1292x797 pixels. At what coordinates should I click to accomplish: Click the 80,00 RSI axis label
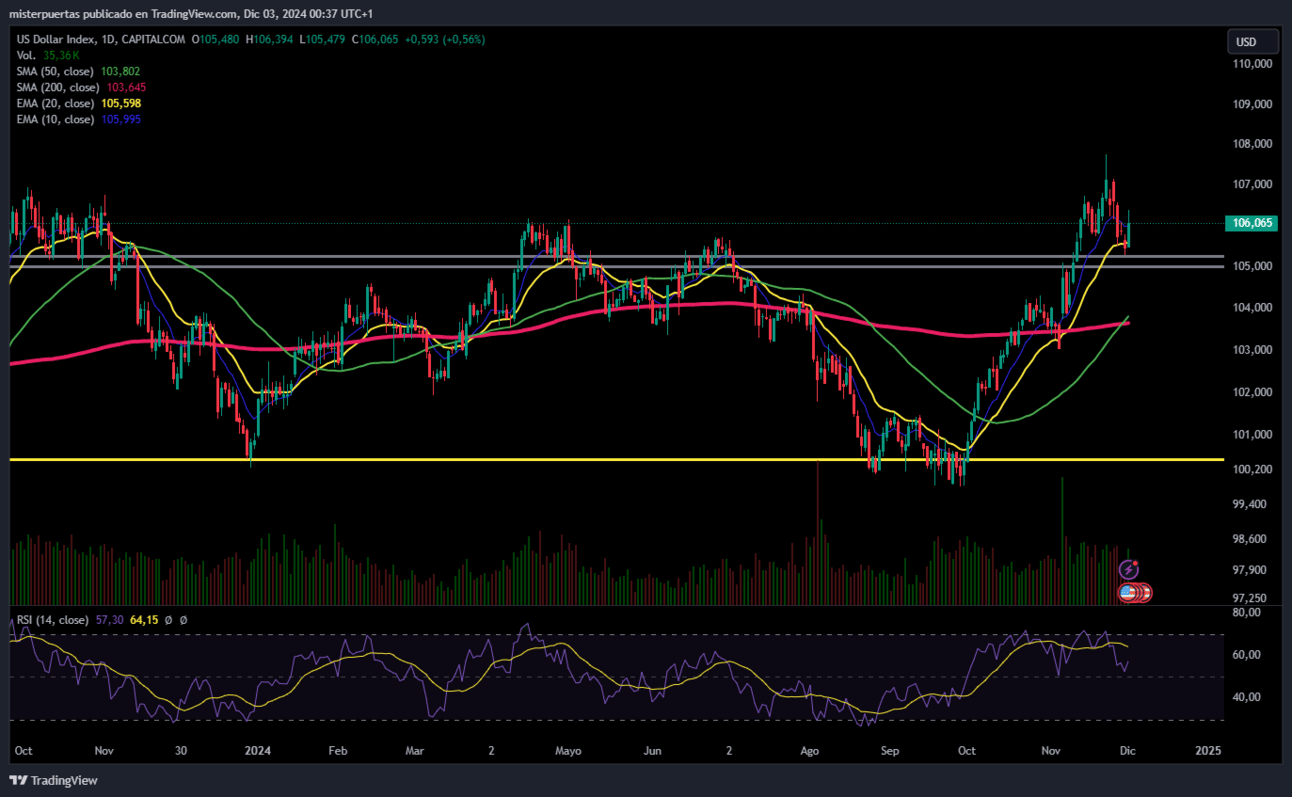tap(1245, 613)
